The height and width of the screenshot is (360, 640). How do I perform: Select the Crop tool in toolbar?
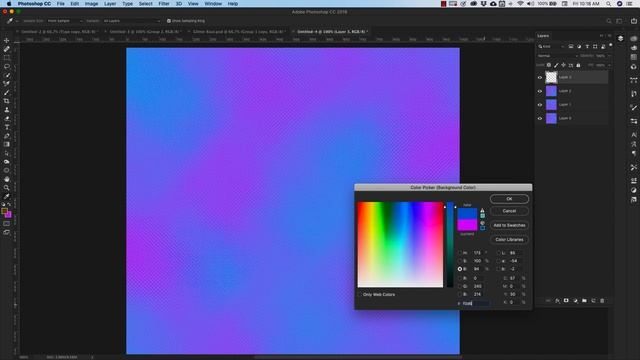(x=7, y=101)
